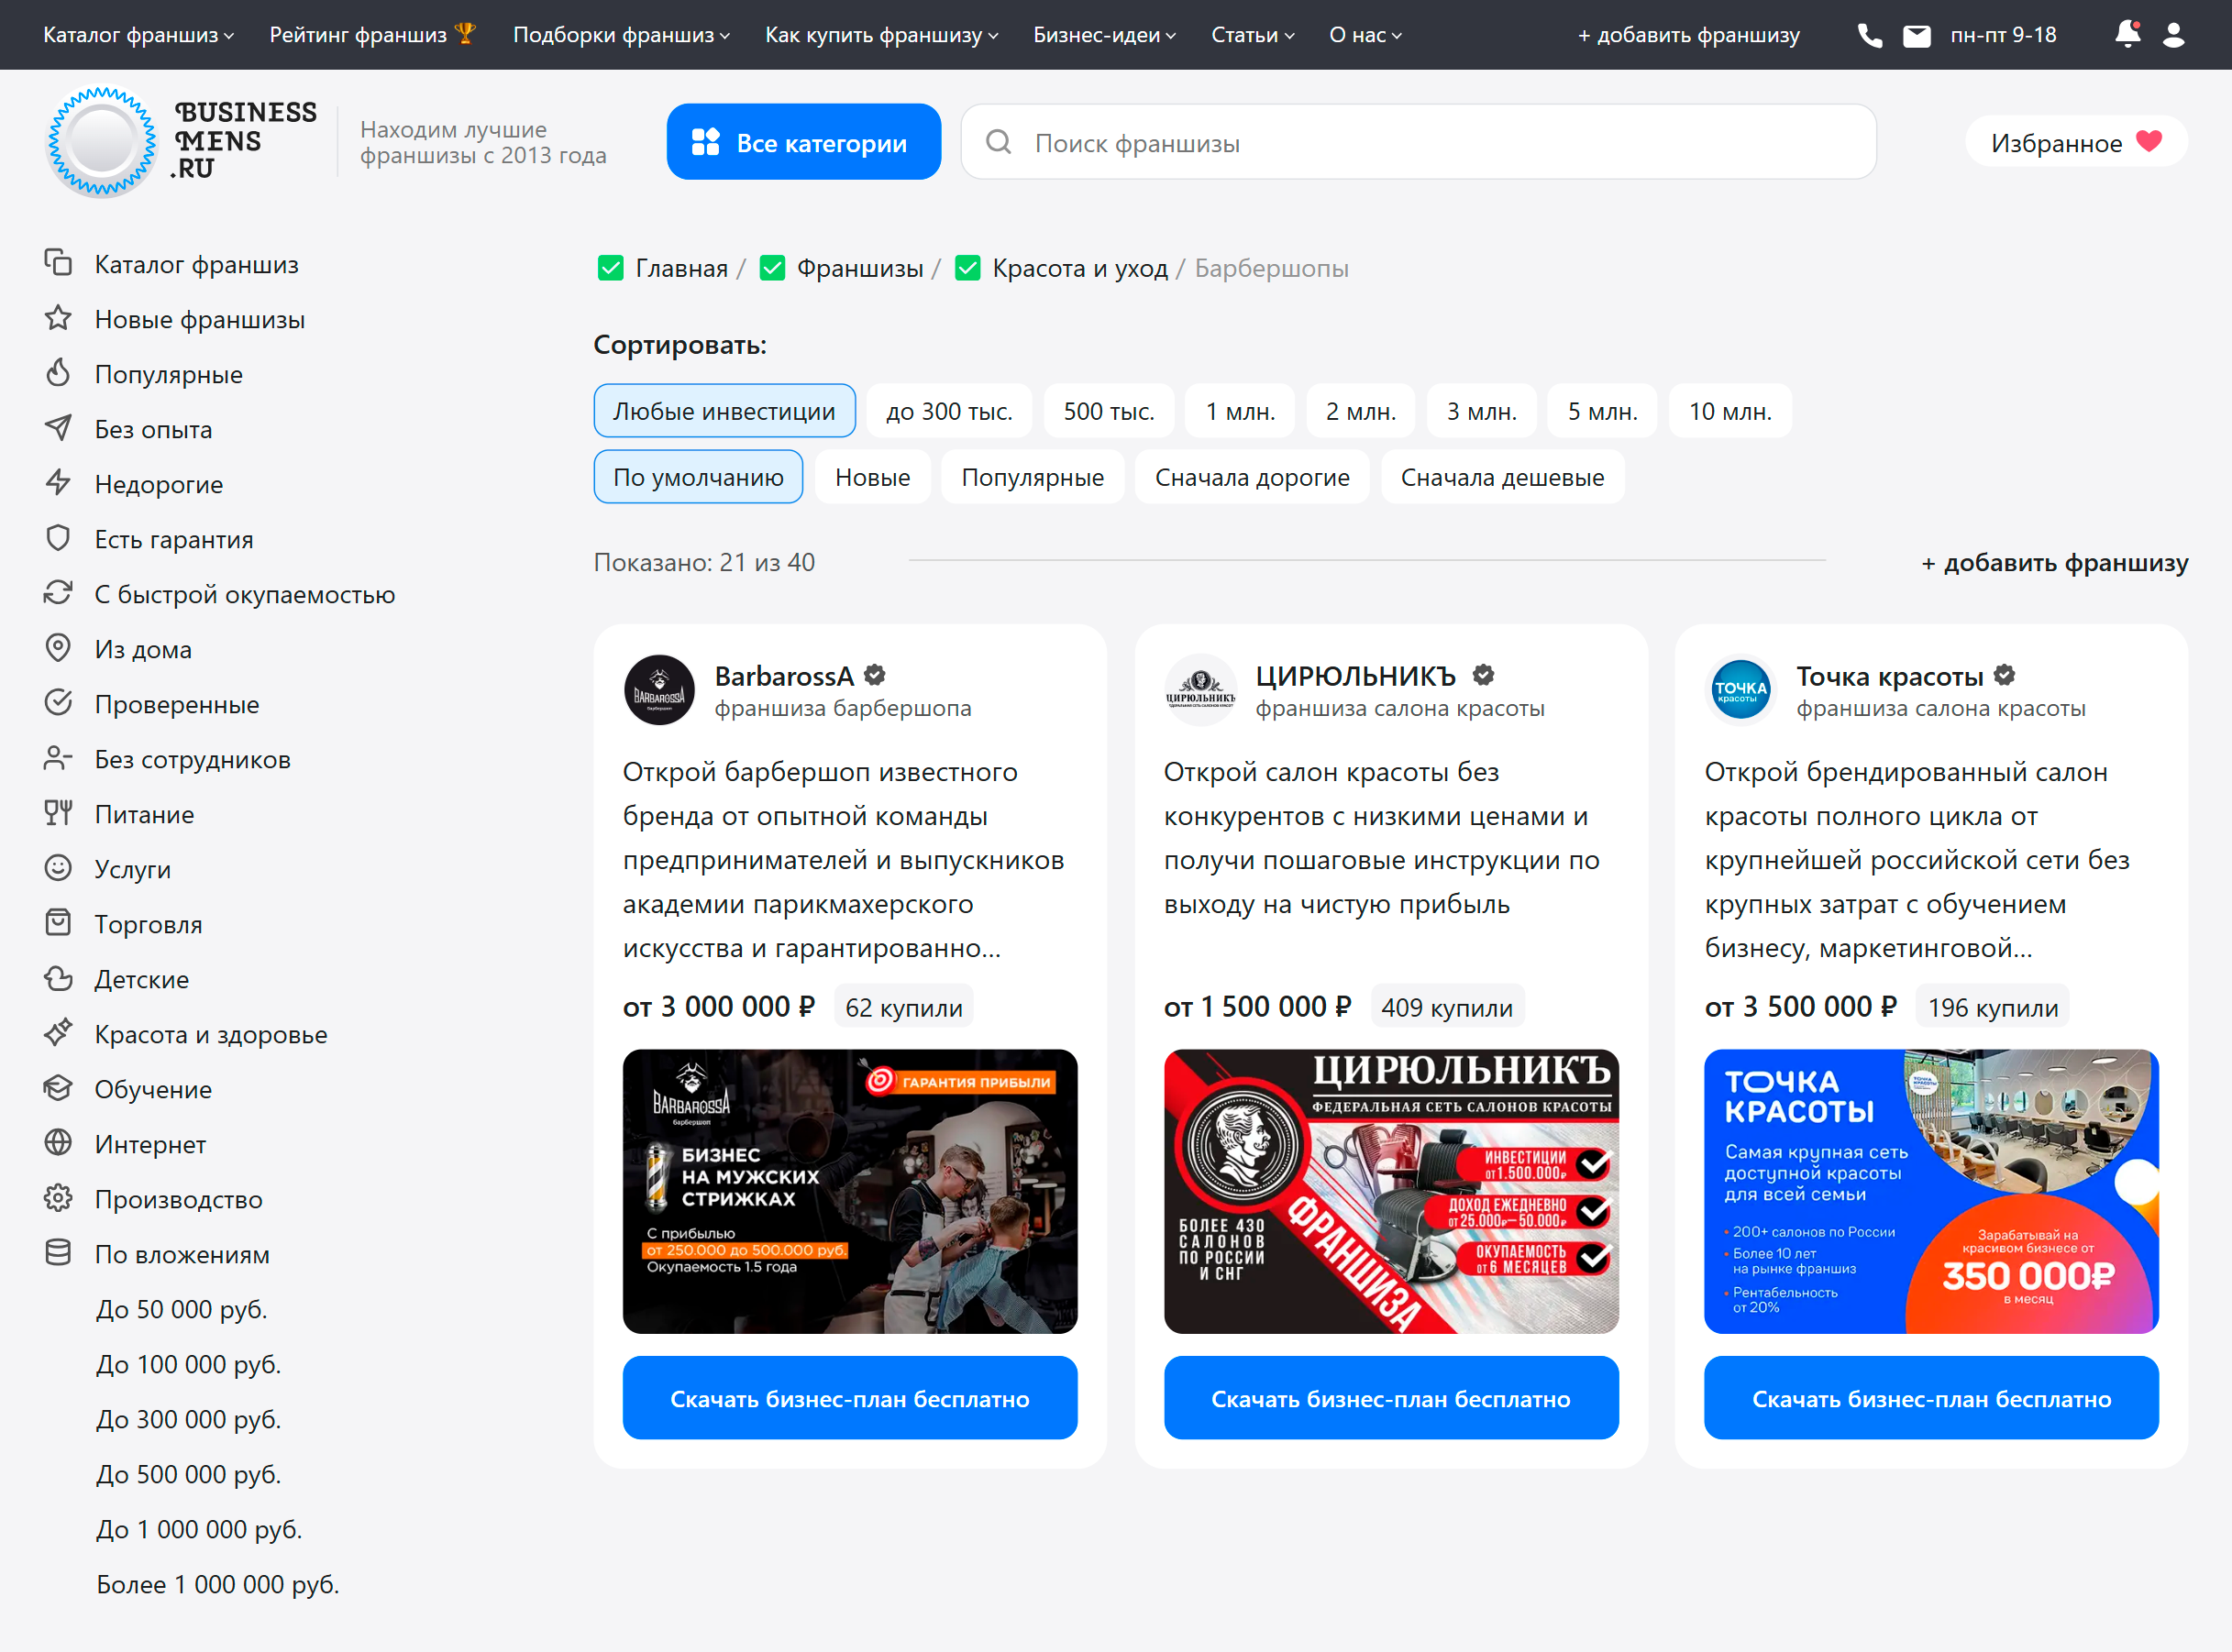Open notifications bell icon
Image resolution: width=2232 pixels, height=1652 pixels.
tap(2127, 34)
